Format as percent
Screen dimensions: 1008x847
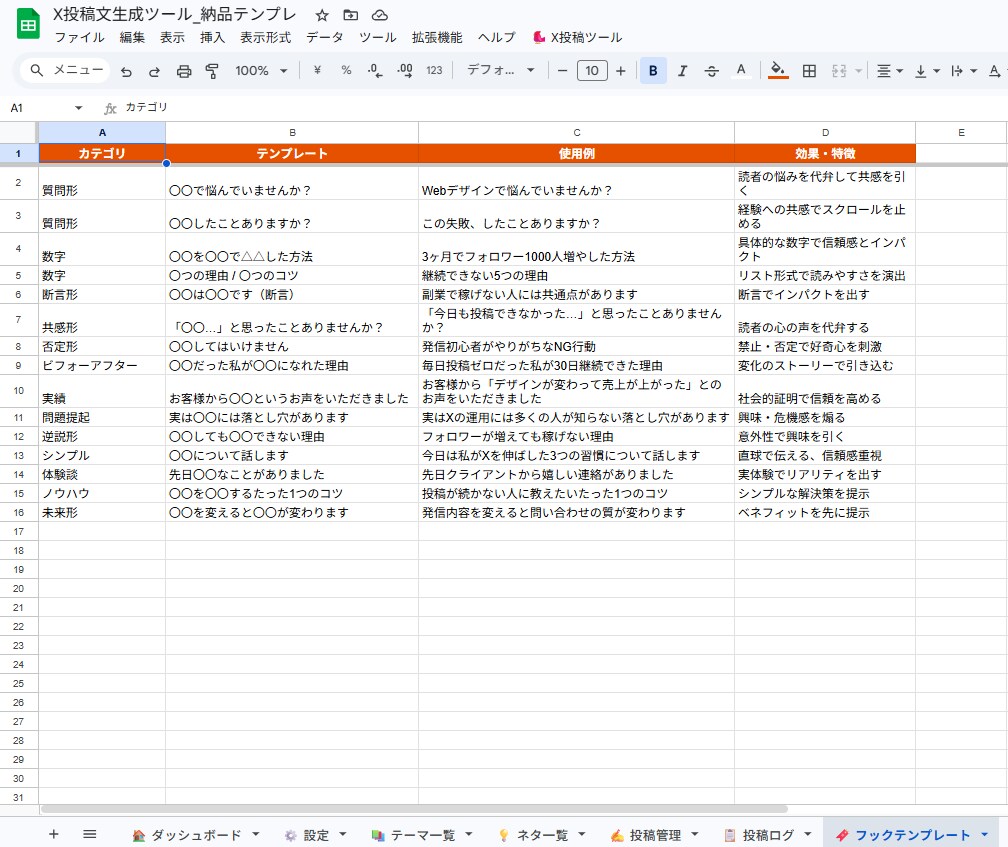tap(346, 70)
